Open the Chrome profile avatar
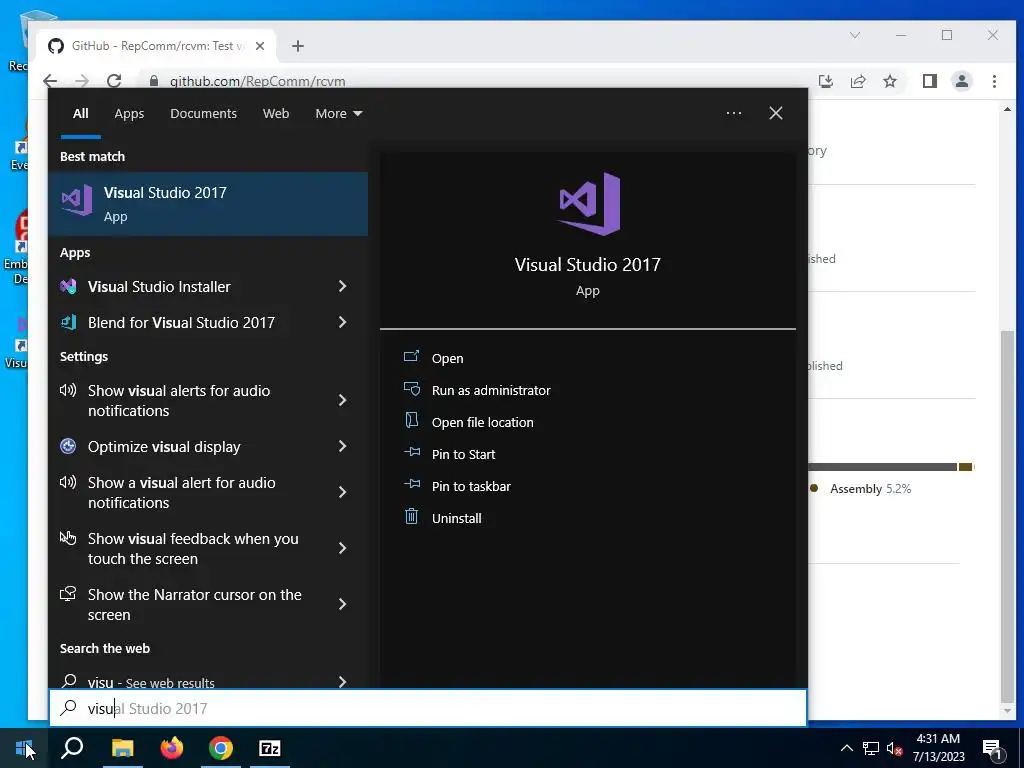This screenshot has height=768, width=1024. pos(961,81)
